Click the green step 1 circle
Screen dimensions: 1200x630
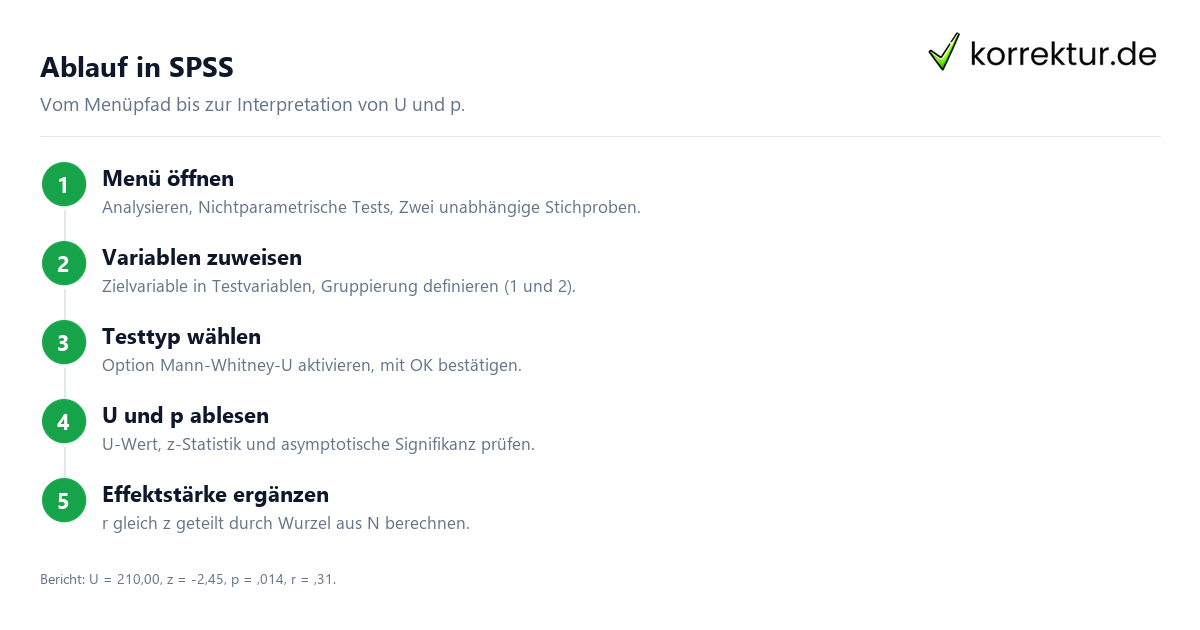coord(64,185)
